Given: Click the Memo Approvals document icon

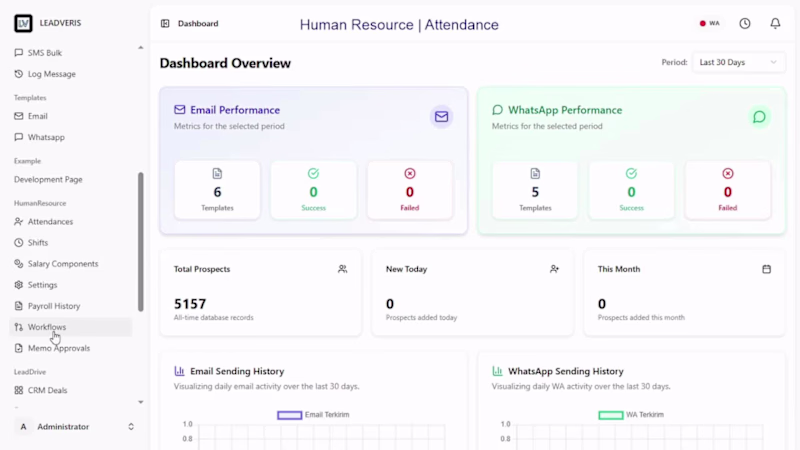Looking at the screenshot, I should (x=18, y=348).
